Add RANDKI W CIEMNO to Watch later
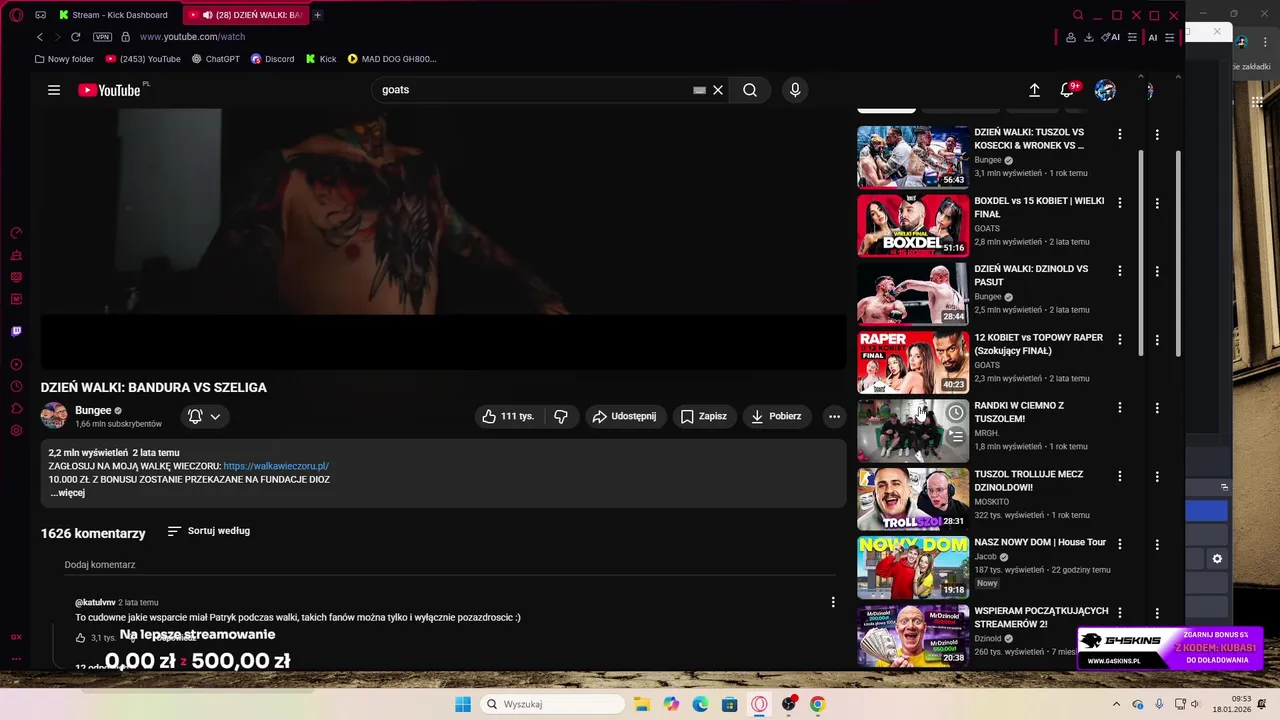The width and height of the screenshot is (1280, 720). click(956, 413)
